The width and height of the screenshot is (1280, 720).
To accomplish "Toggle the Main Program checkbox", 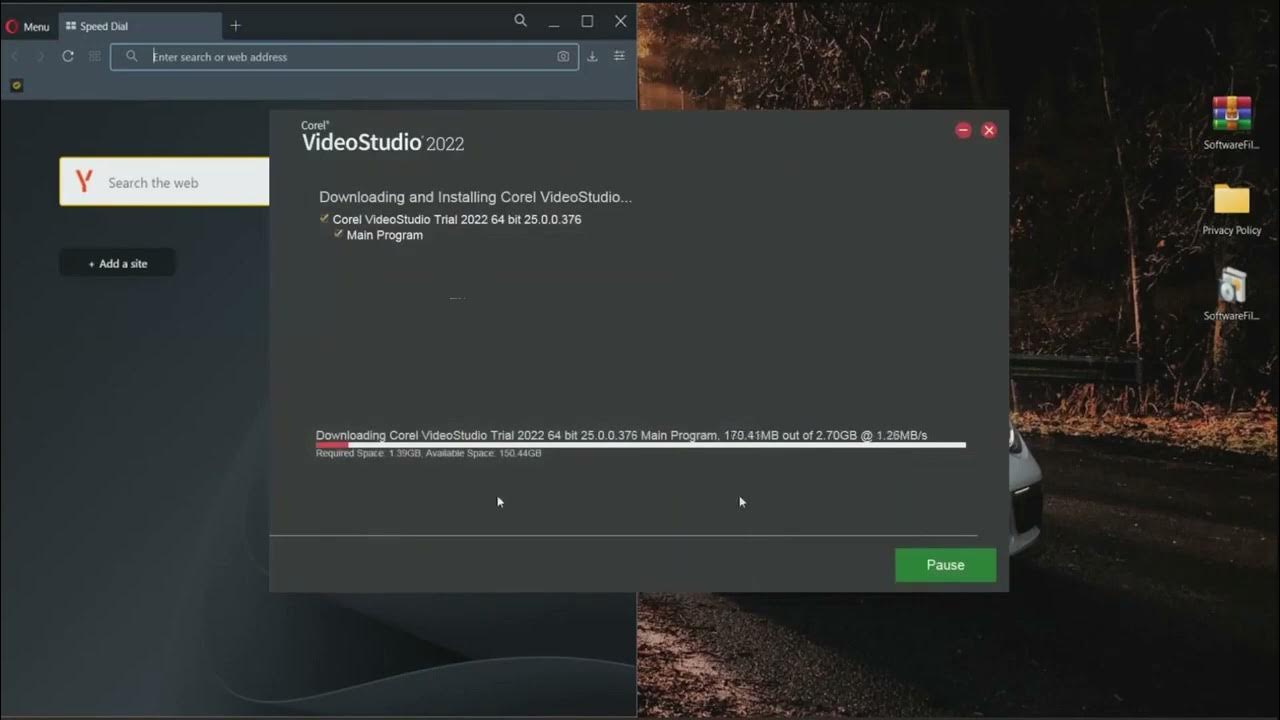I will [338, 234].
